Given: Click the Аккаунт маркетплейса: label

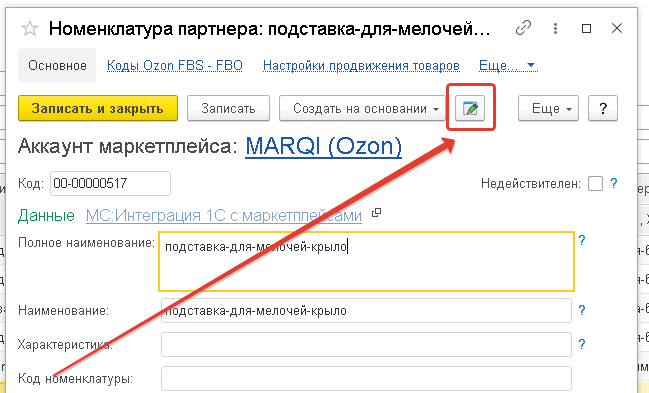Looking at the screenshot, I should pos(127,147).
